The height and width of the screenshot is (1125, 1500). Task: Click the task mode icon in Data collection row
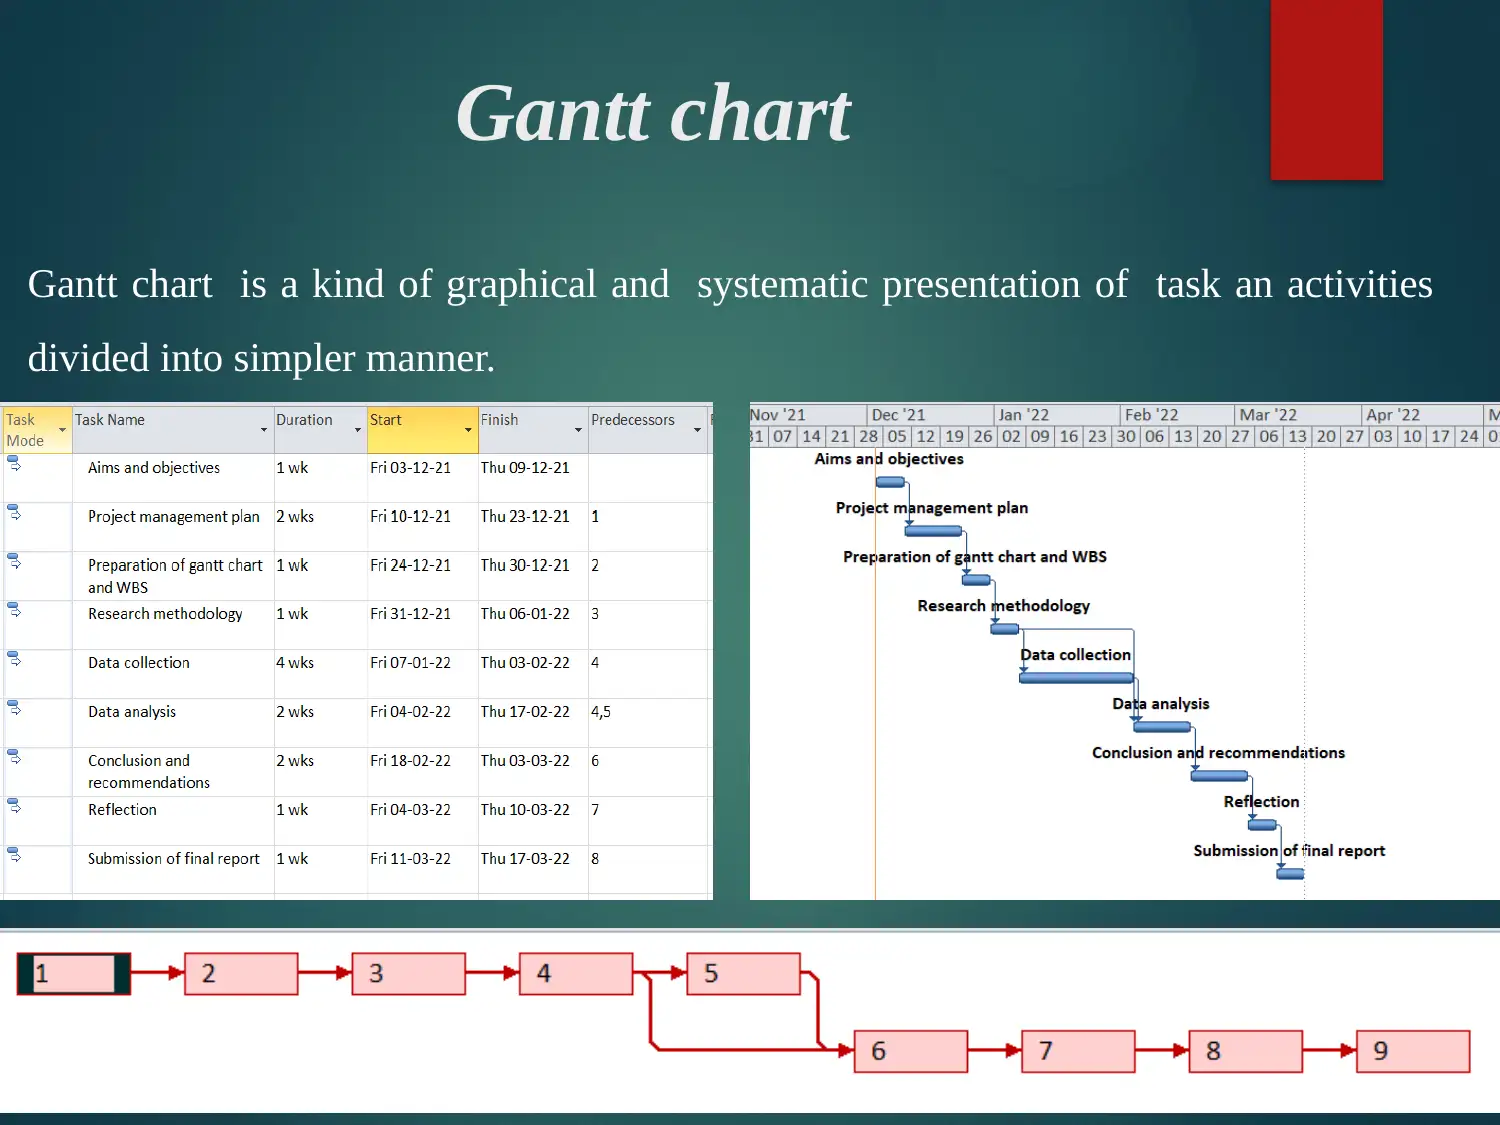click(x=14, y=659)
